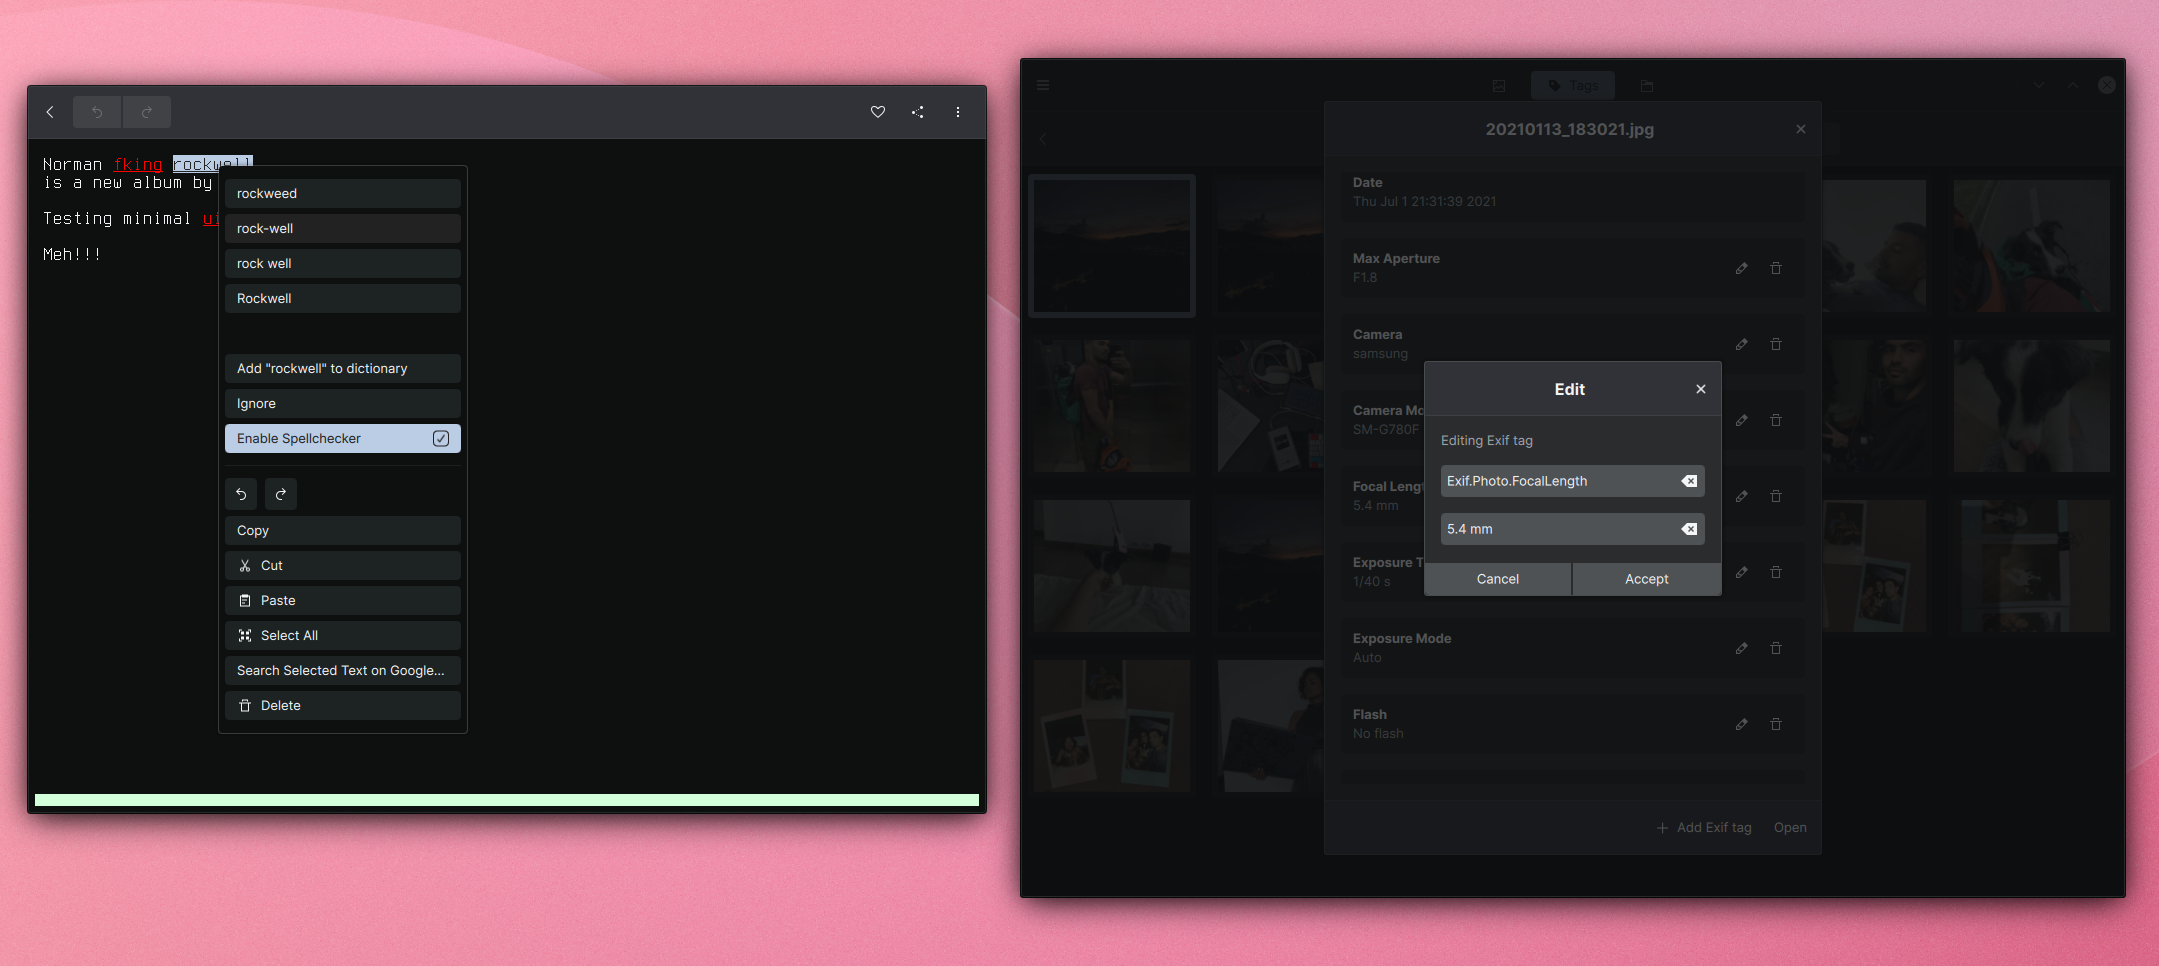
Task: Click Add Exif tag button
Action: 1704,828
